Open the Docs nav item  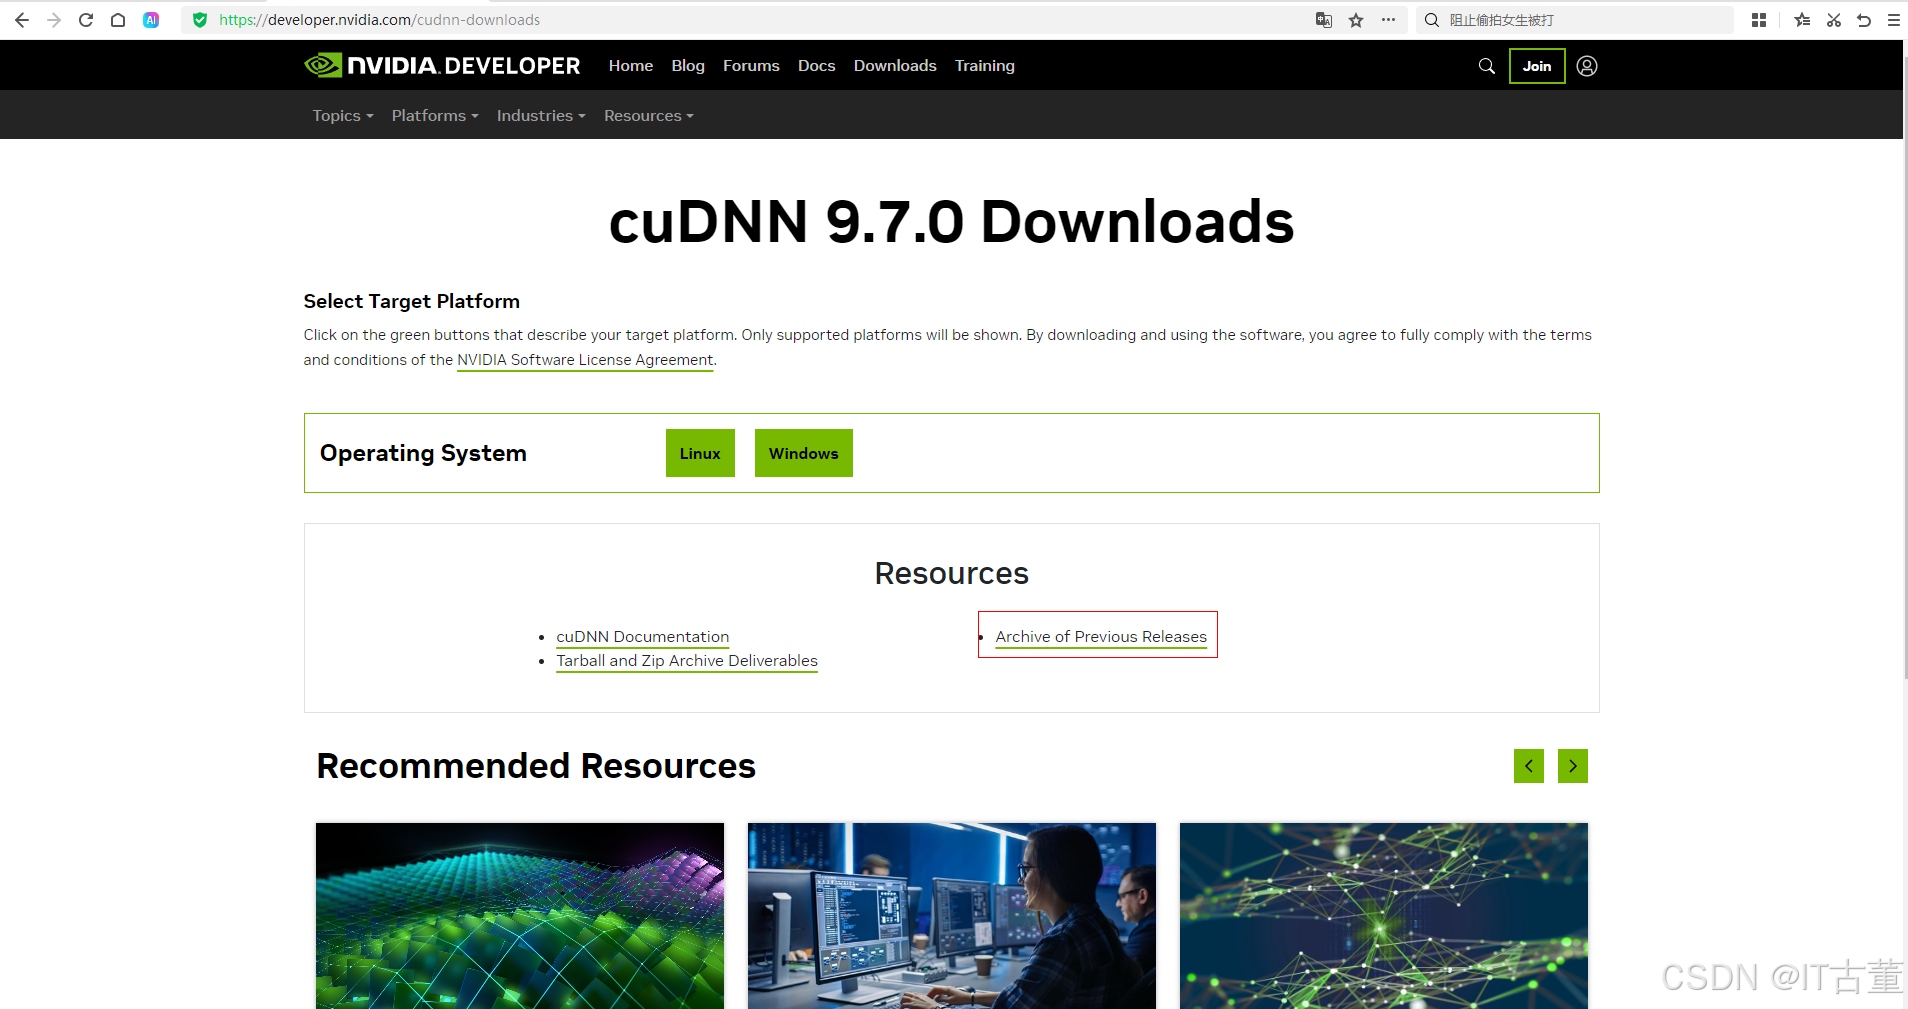pyautogui.click(x=816, y=66)
